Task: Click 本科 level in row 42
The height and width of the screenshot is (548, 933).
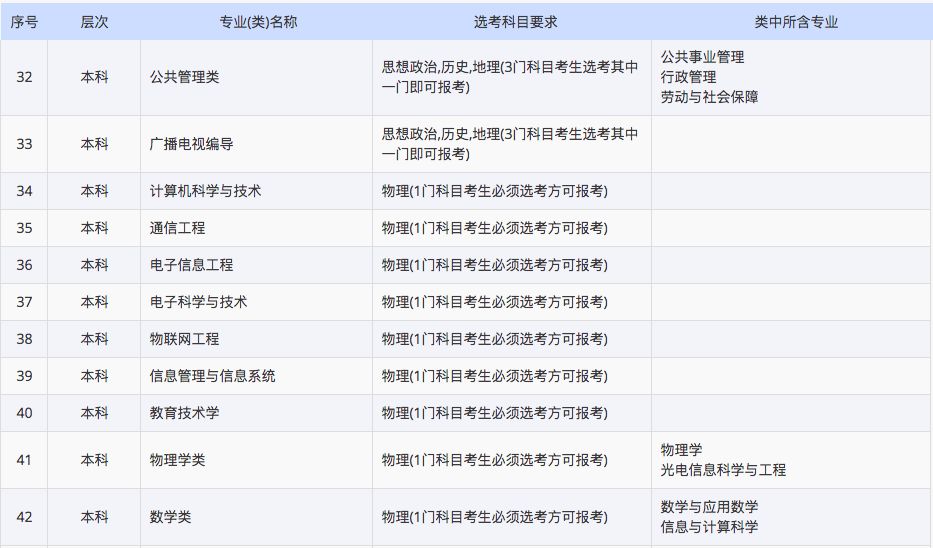Action: click(x=94, y=517)
